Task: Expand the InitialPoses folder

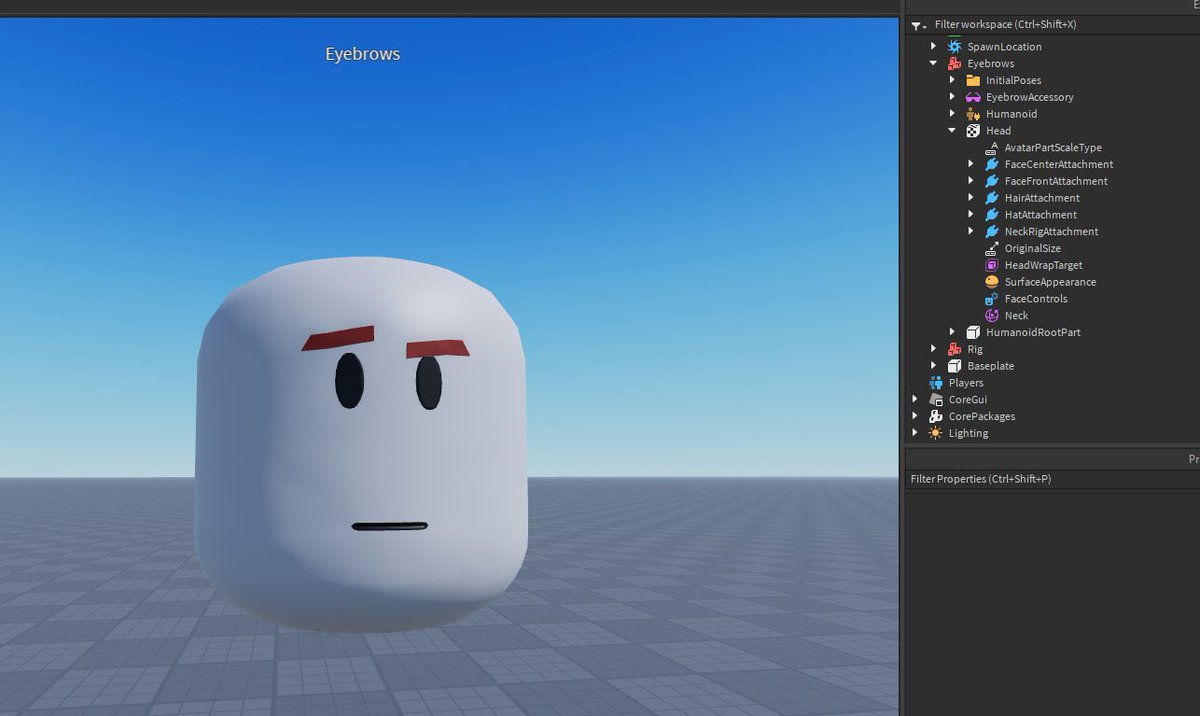Action: (953, 81)
